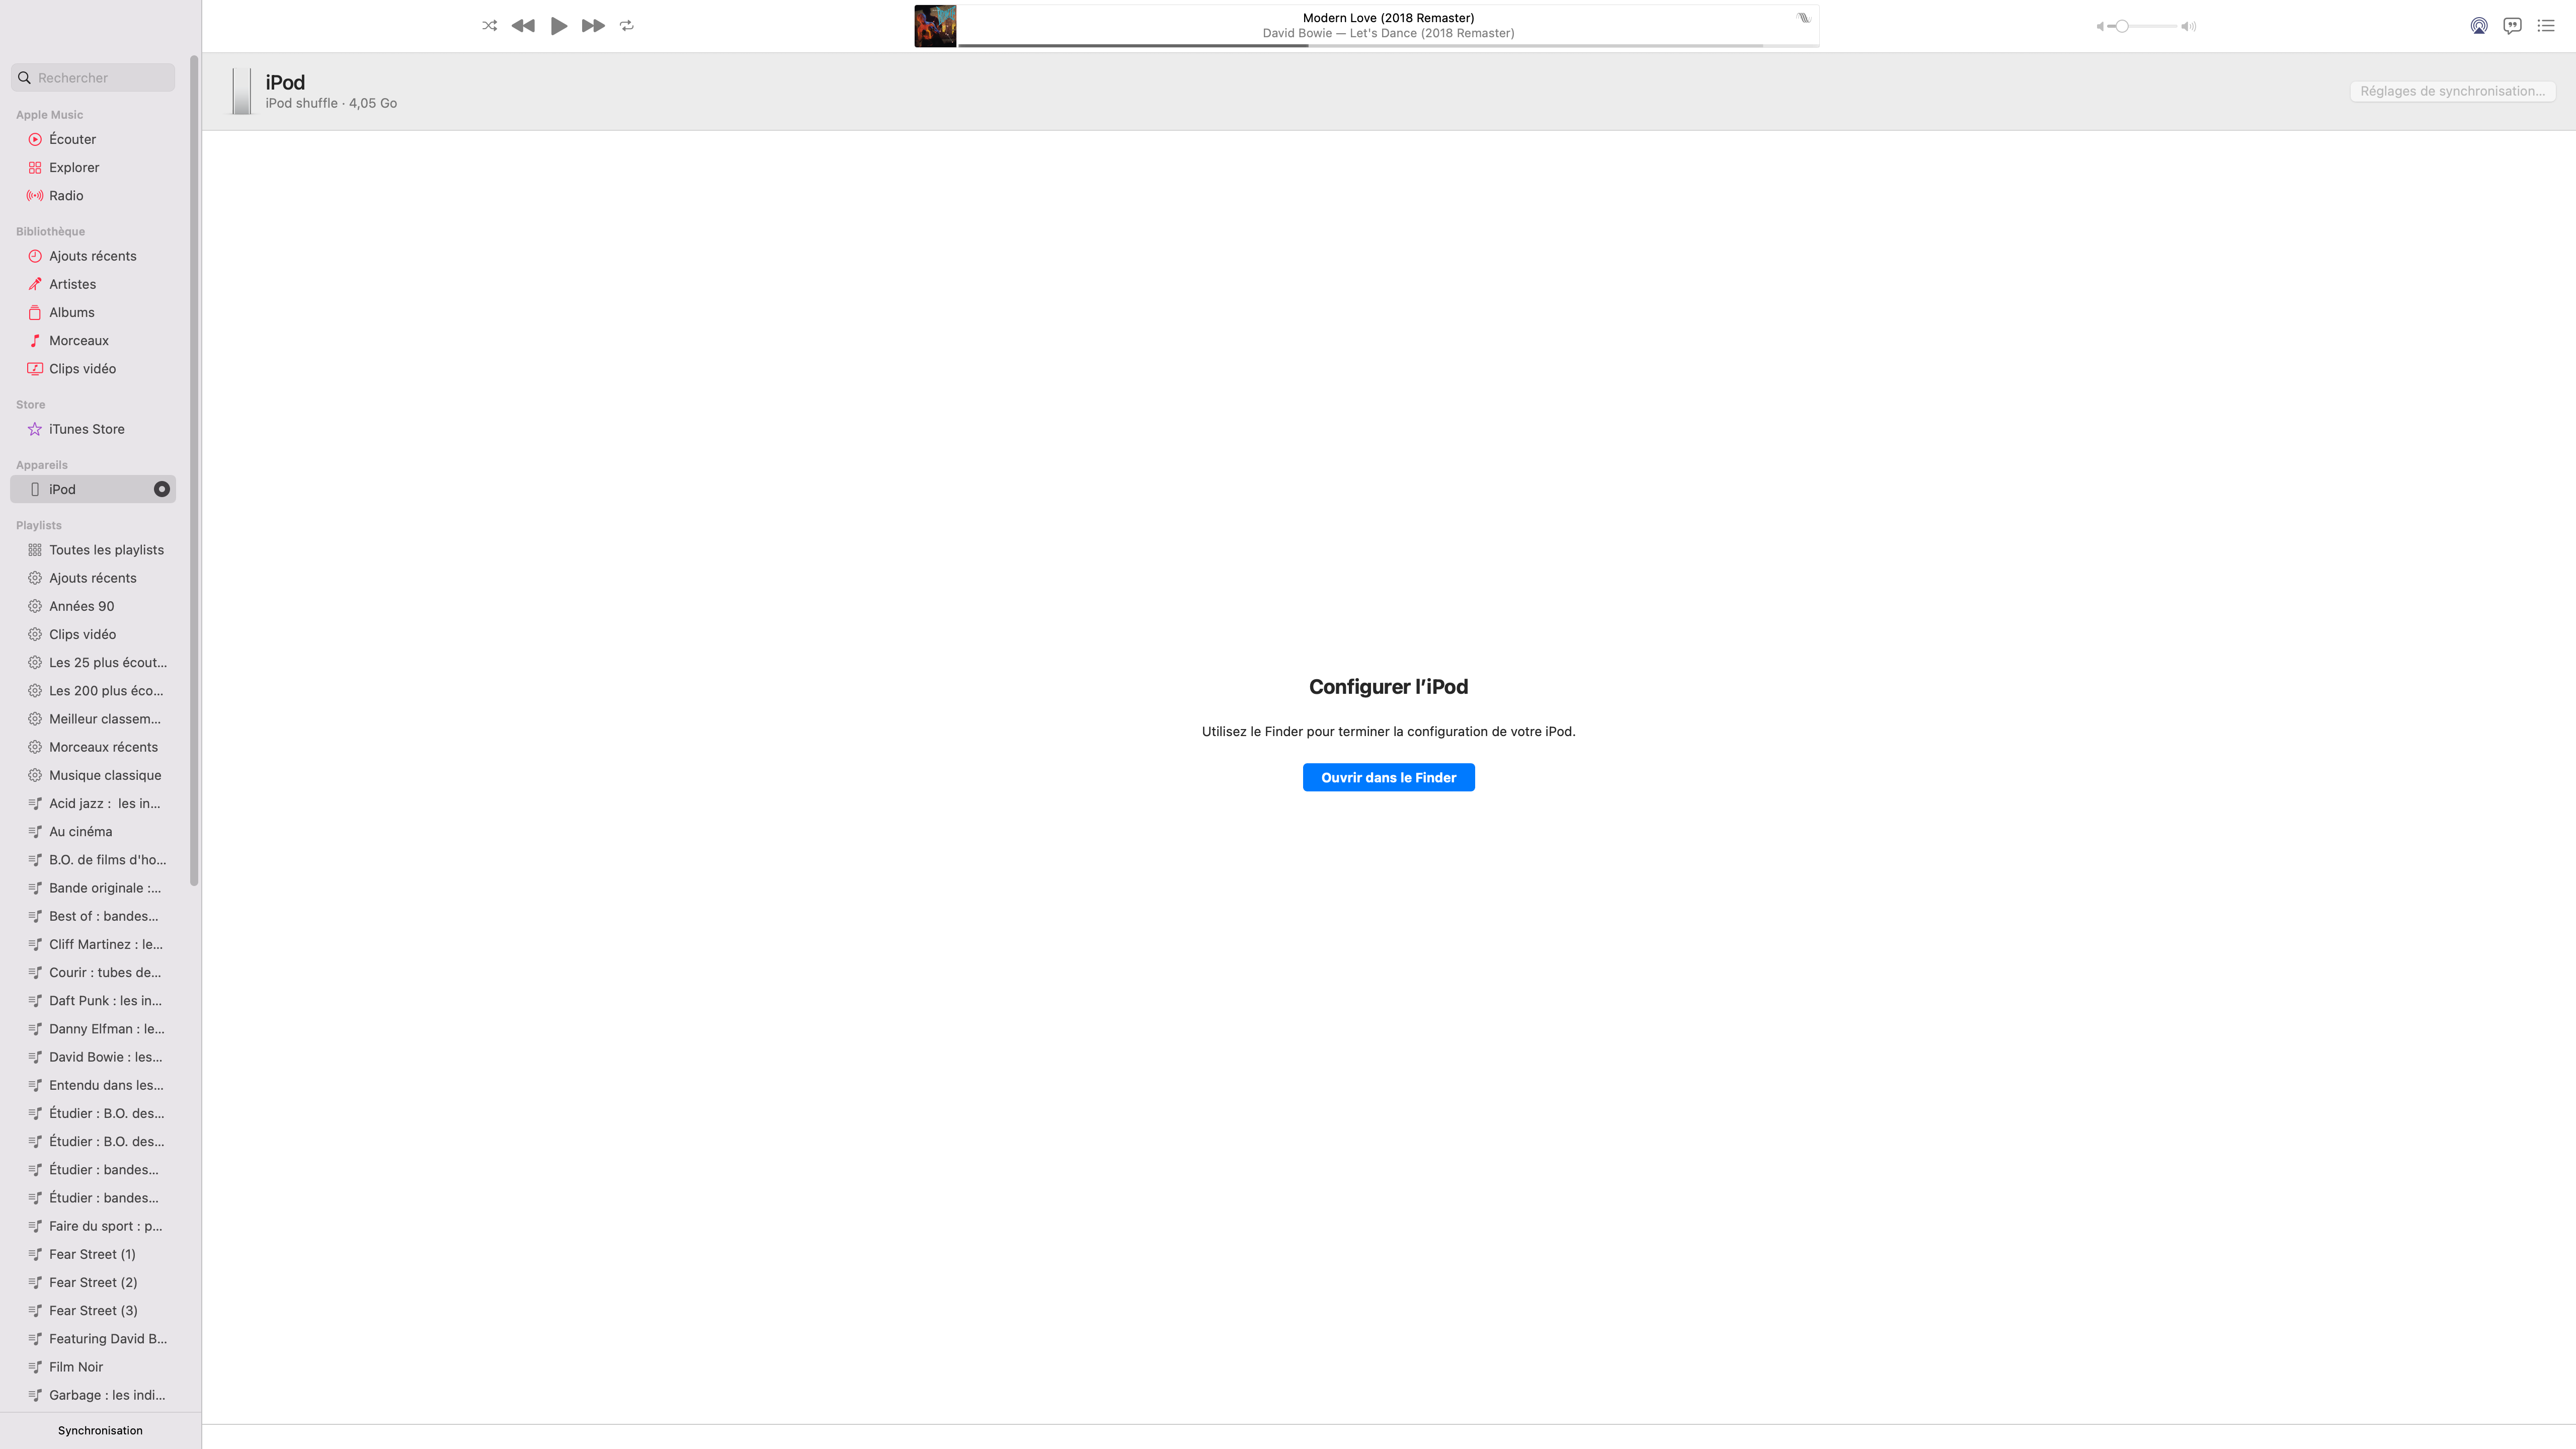Open Fear Street (2) playlist

[93, 1282]
